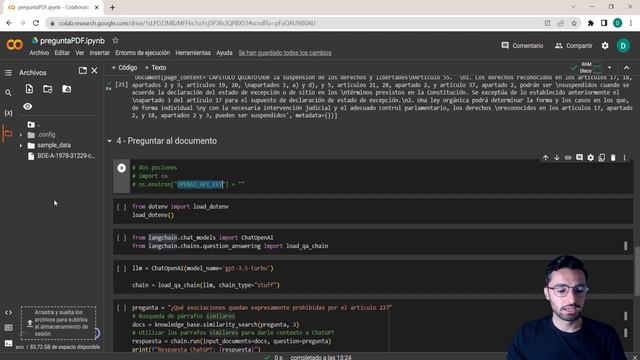Open the Editar menu

[x=62, y=53]
